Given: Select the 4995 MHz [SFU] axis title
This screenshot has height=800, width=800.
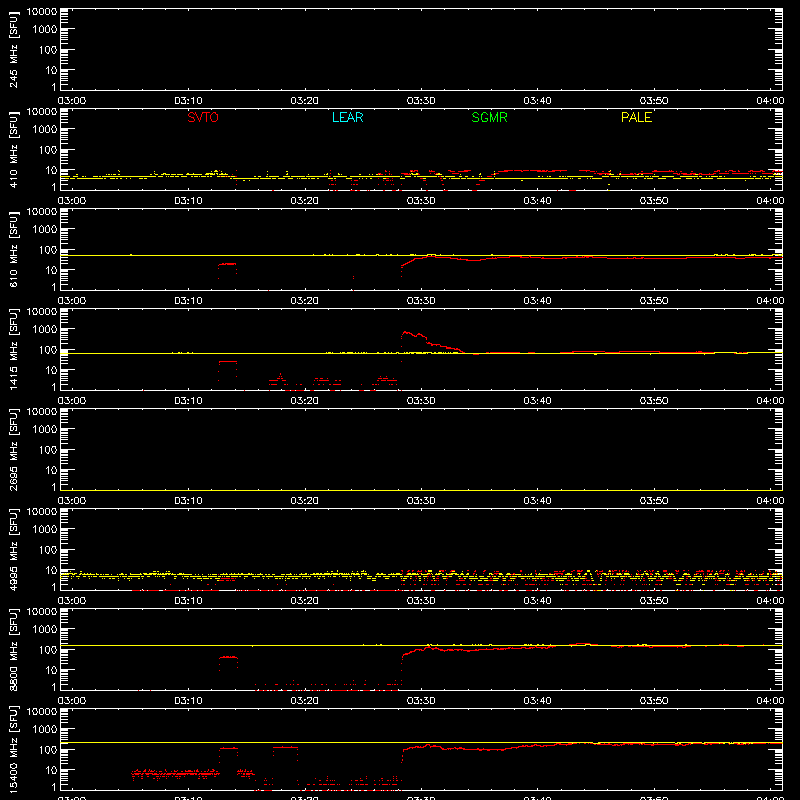Looking at the screenshot, I should [x=13, y=549].
